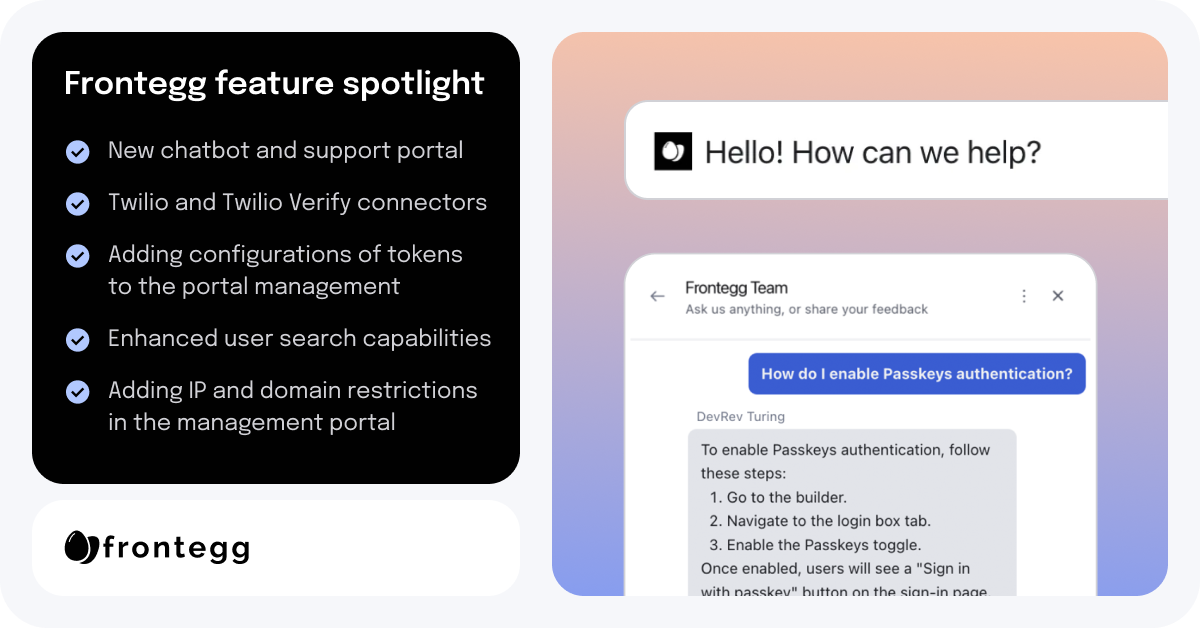Image resolution: width=1200 pixels, height=628 pixels.
Task: Click checkmark beside Adding IP and domain restrictions
Action: [x=77, y=392]
